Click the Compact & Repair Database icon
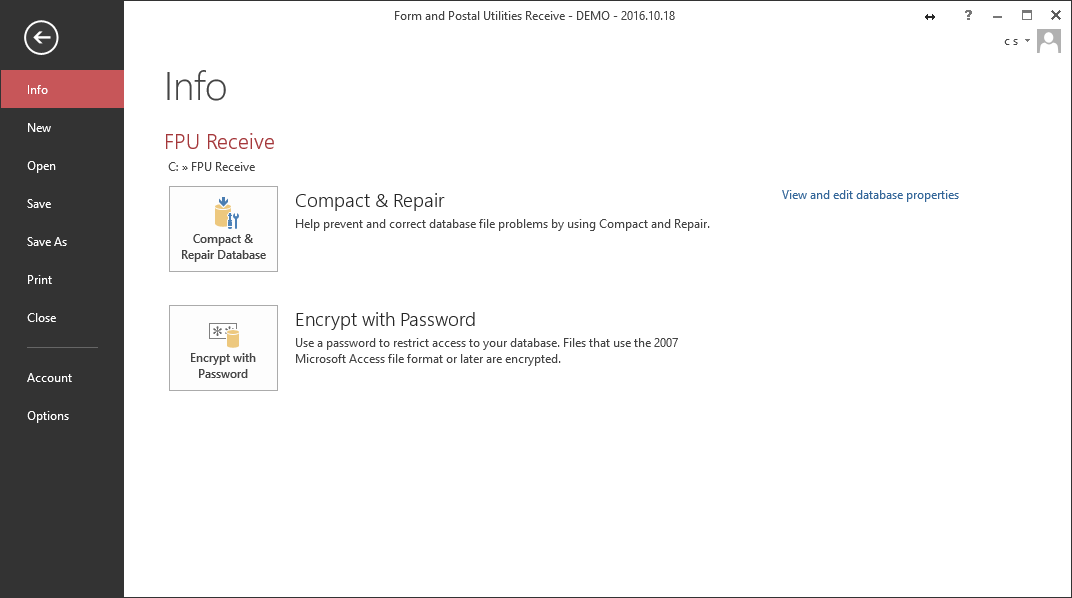This screenshot has width=1072, height=598. click(223, 228)
